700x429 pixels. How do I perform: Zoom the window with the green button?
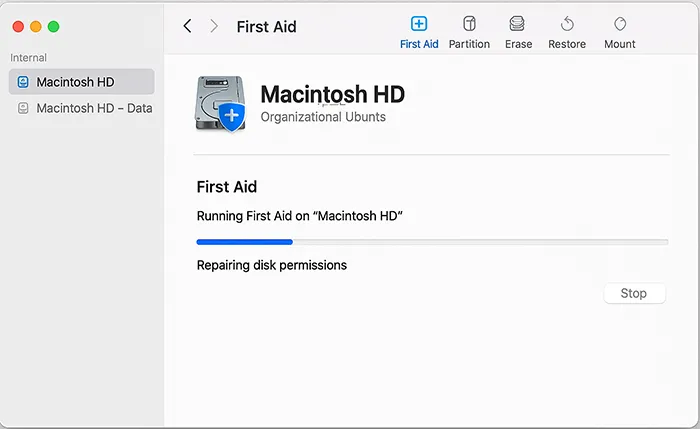click(x=54, y=27)
